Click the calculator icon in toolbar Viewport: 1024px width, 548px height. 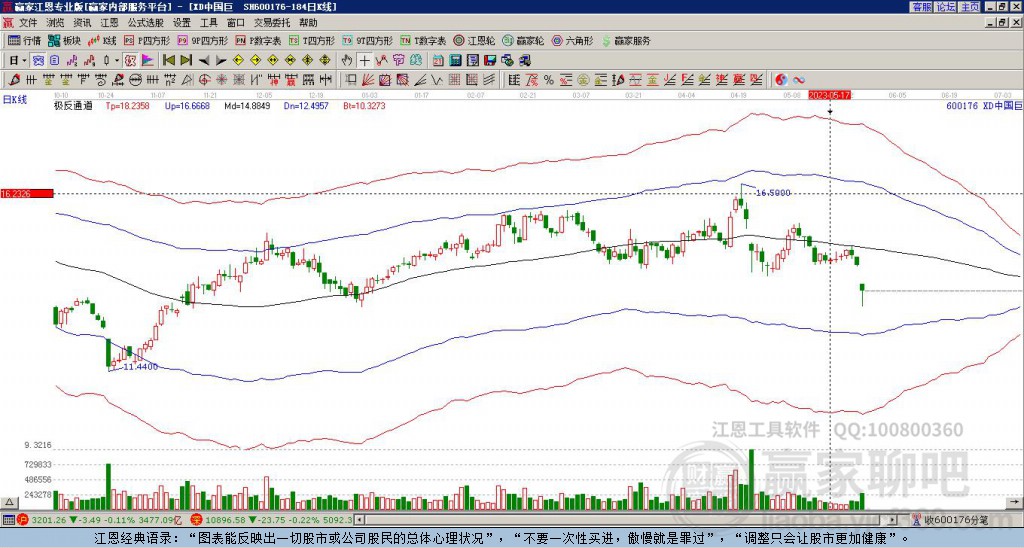(455, 61)
